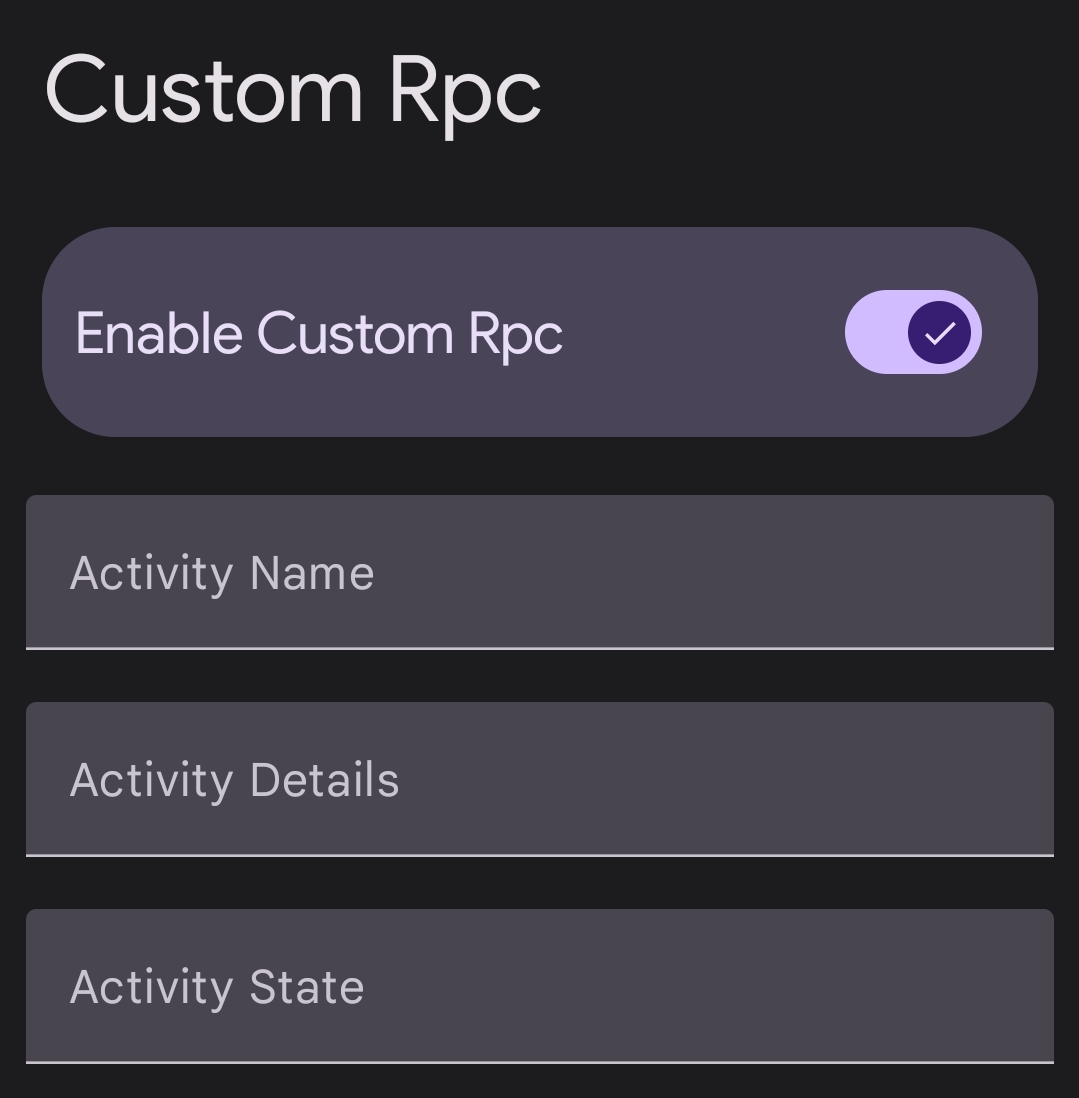Tap the Activity Details placeholder text
This screenshot has width=1079, height=1098.
[234, 779]
